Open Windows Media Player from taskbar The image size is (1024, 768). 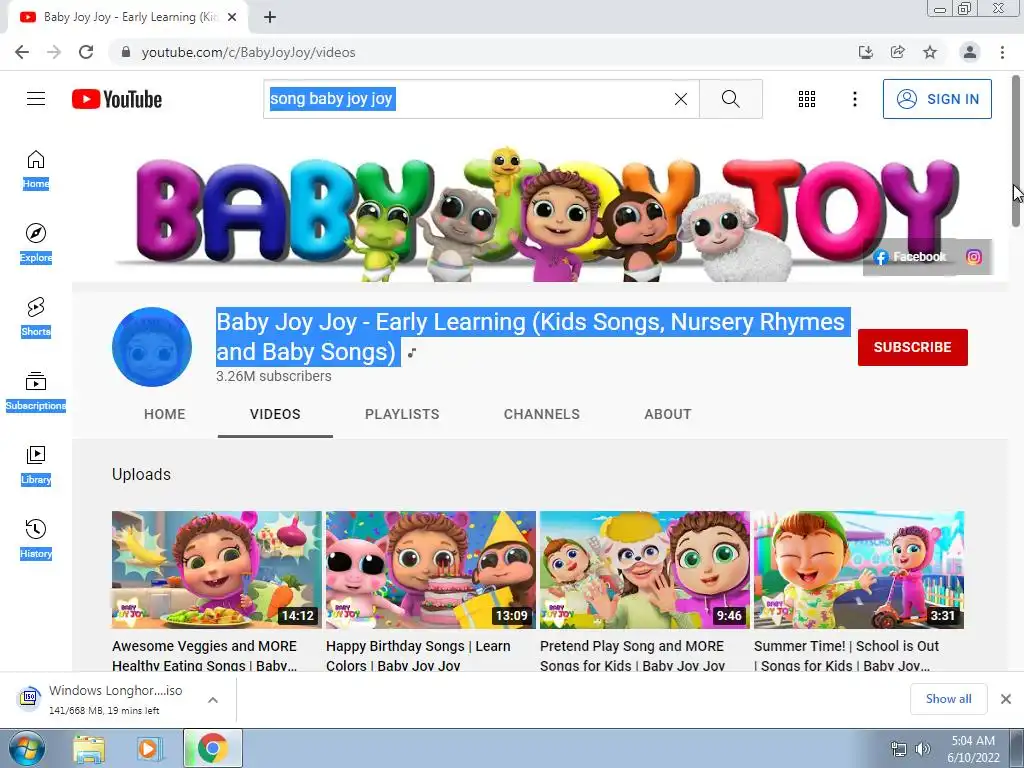pos(148,748)
